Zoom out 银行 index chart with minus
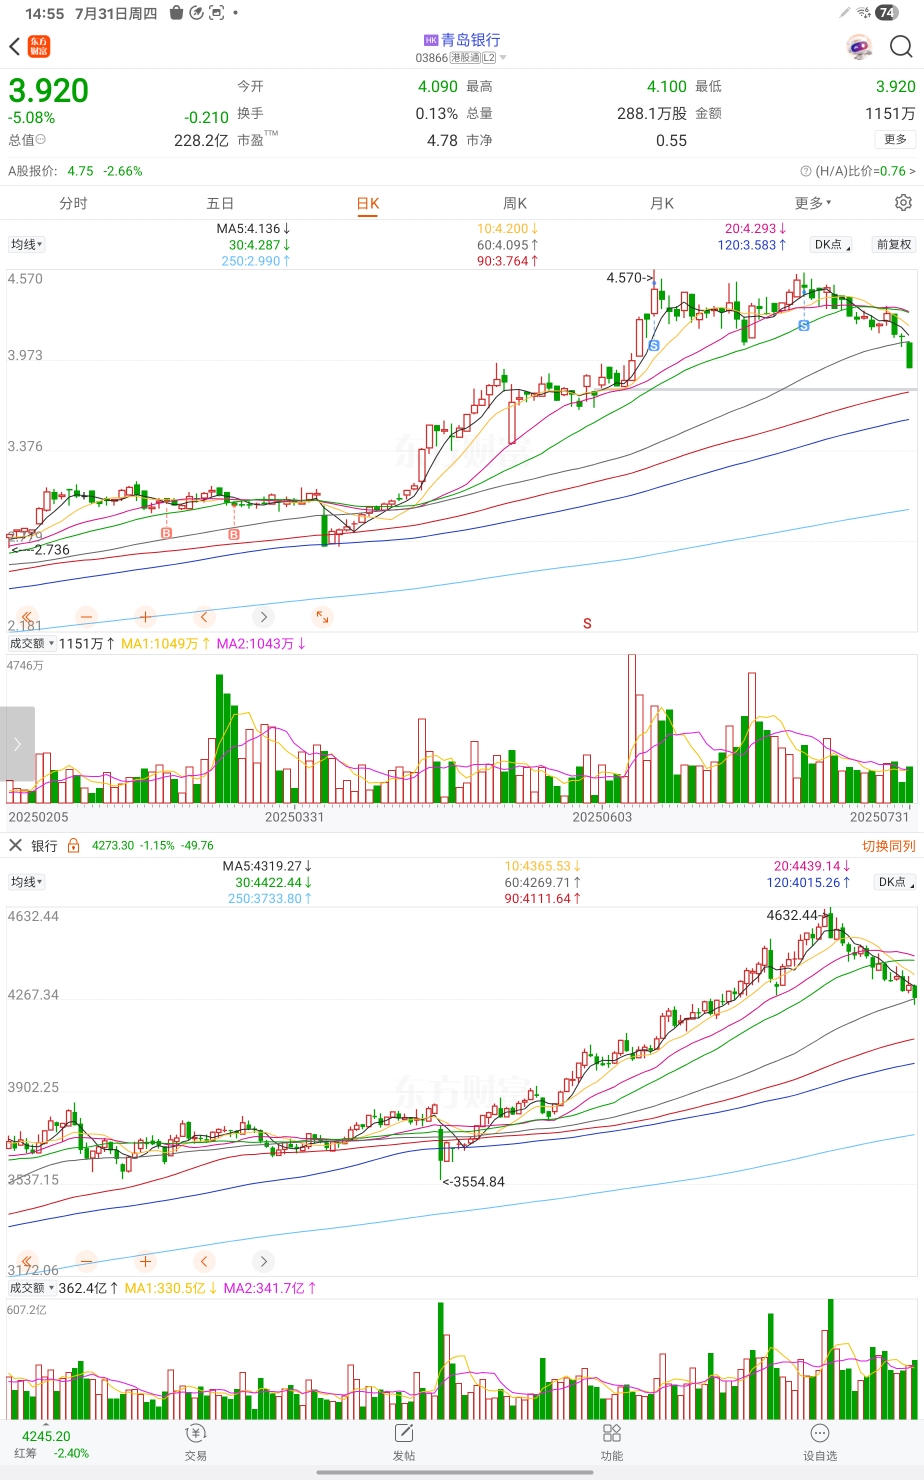The height and width of the screenshot is (1480, 924). coord(86,1261)
